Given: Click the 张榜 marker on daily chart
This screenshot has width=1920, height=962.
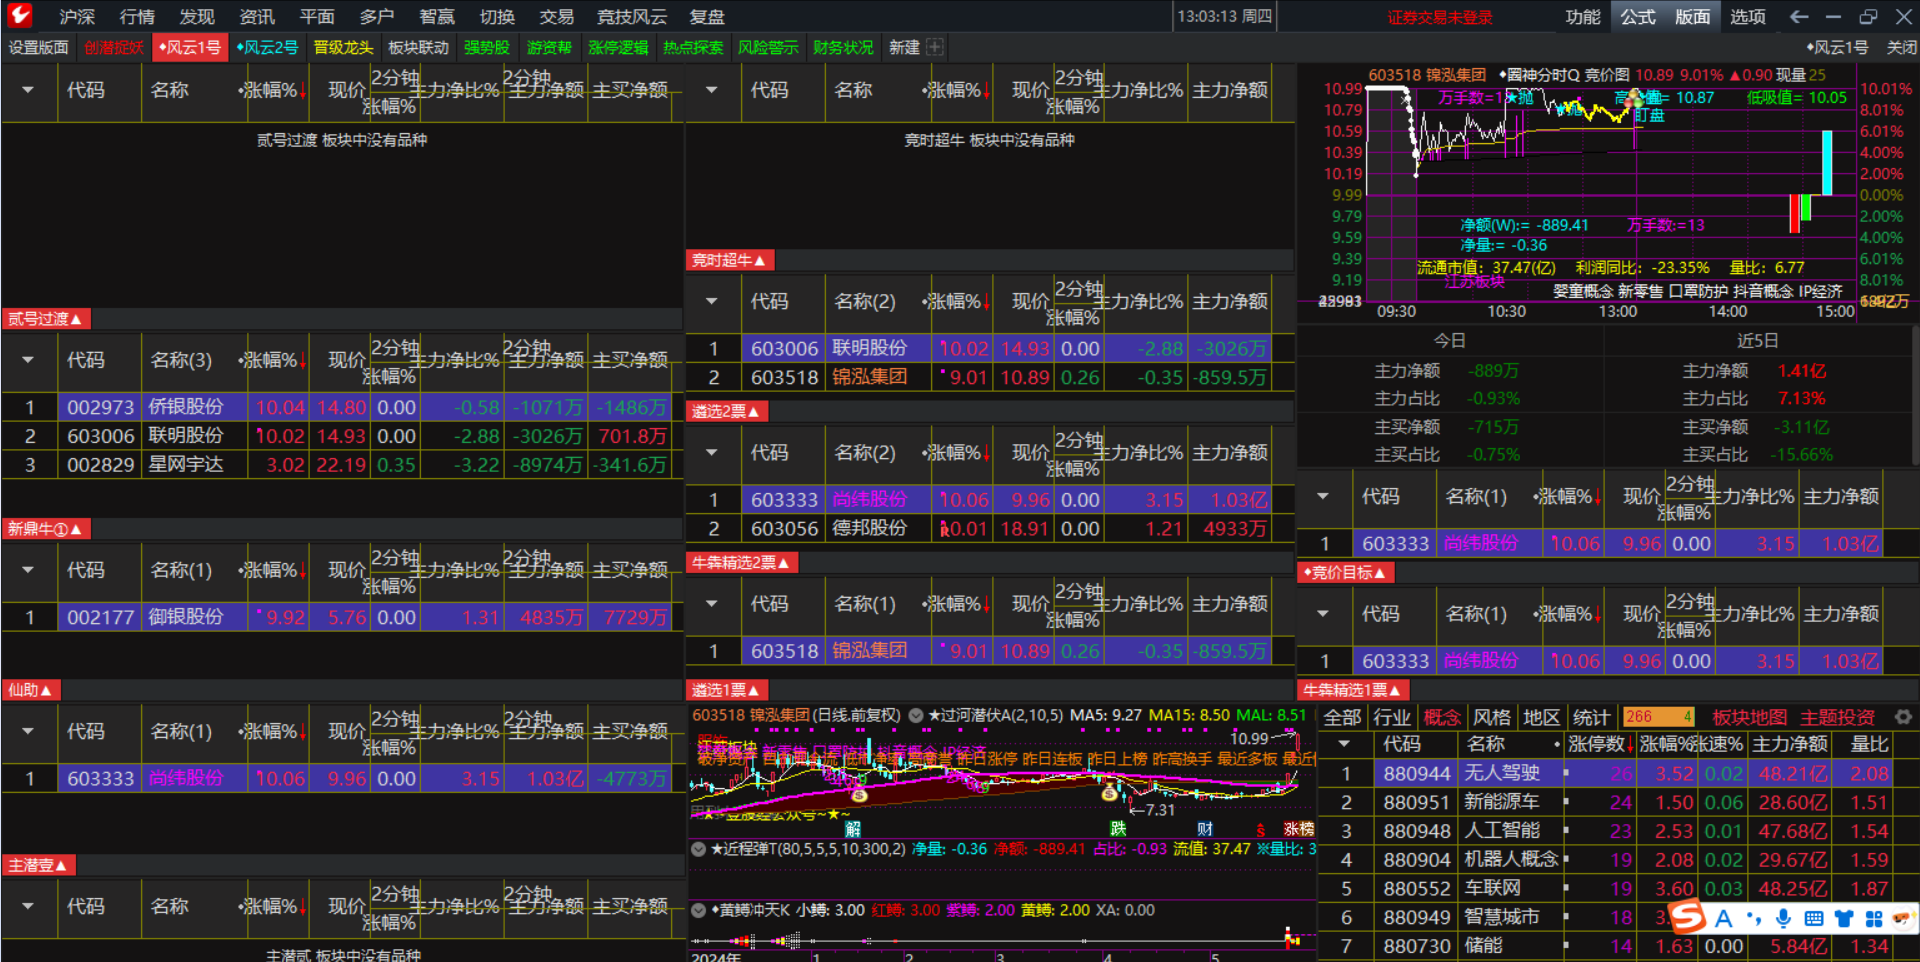Looking at the screenshot, I should pyautogui.click(x=1299, y=828).
